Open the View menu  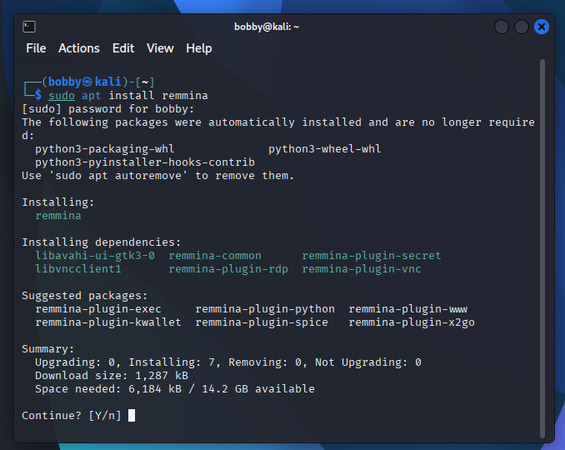pyautogui.click(x=160, y=48)
